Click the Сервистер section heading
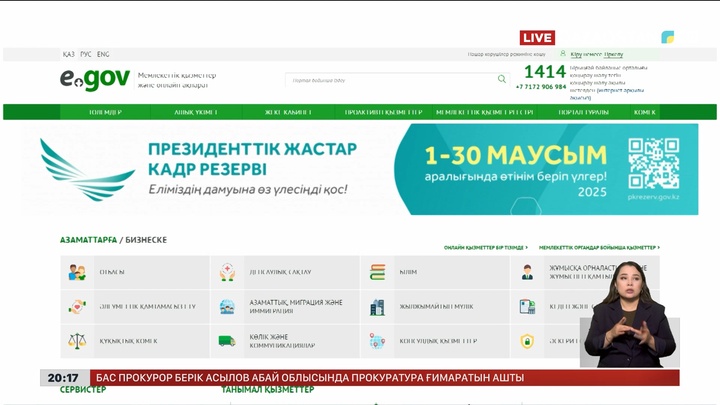720x405 pixels. (83, 389)
